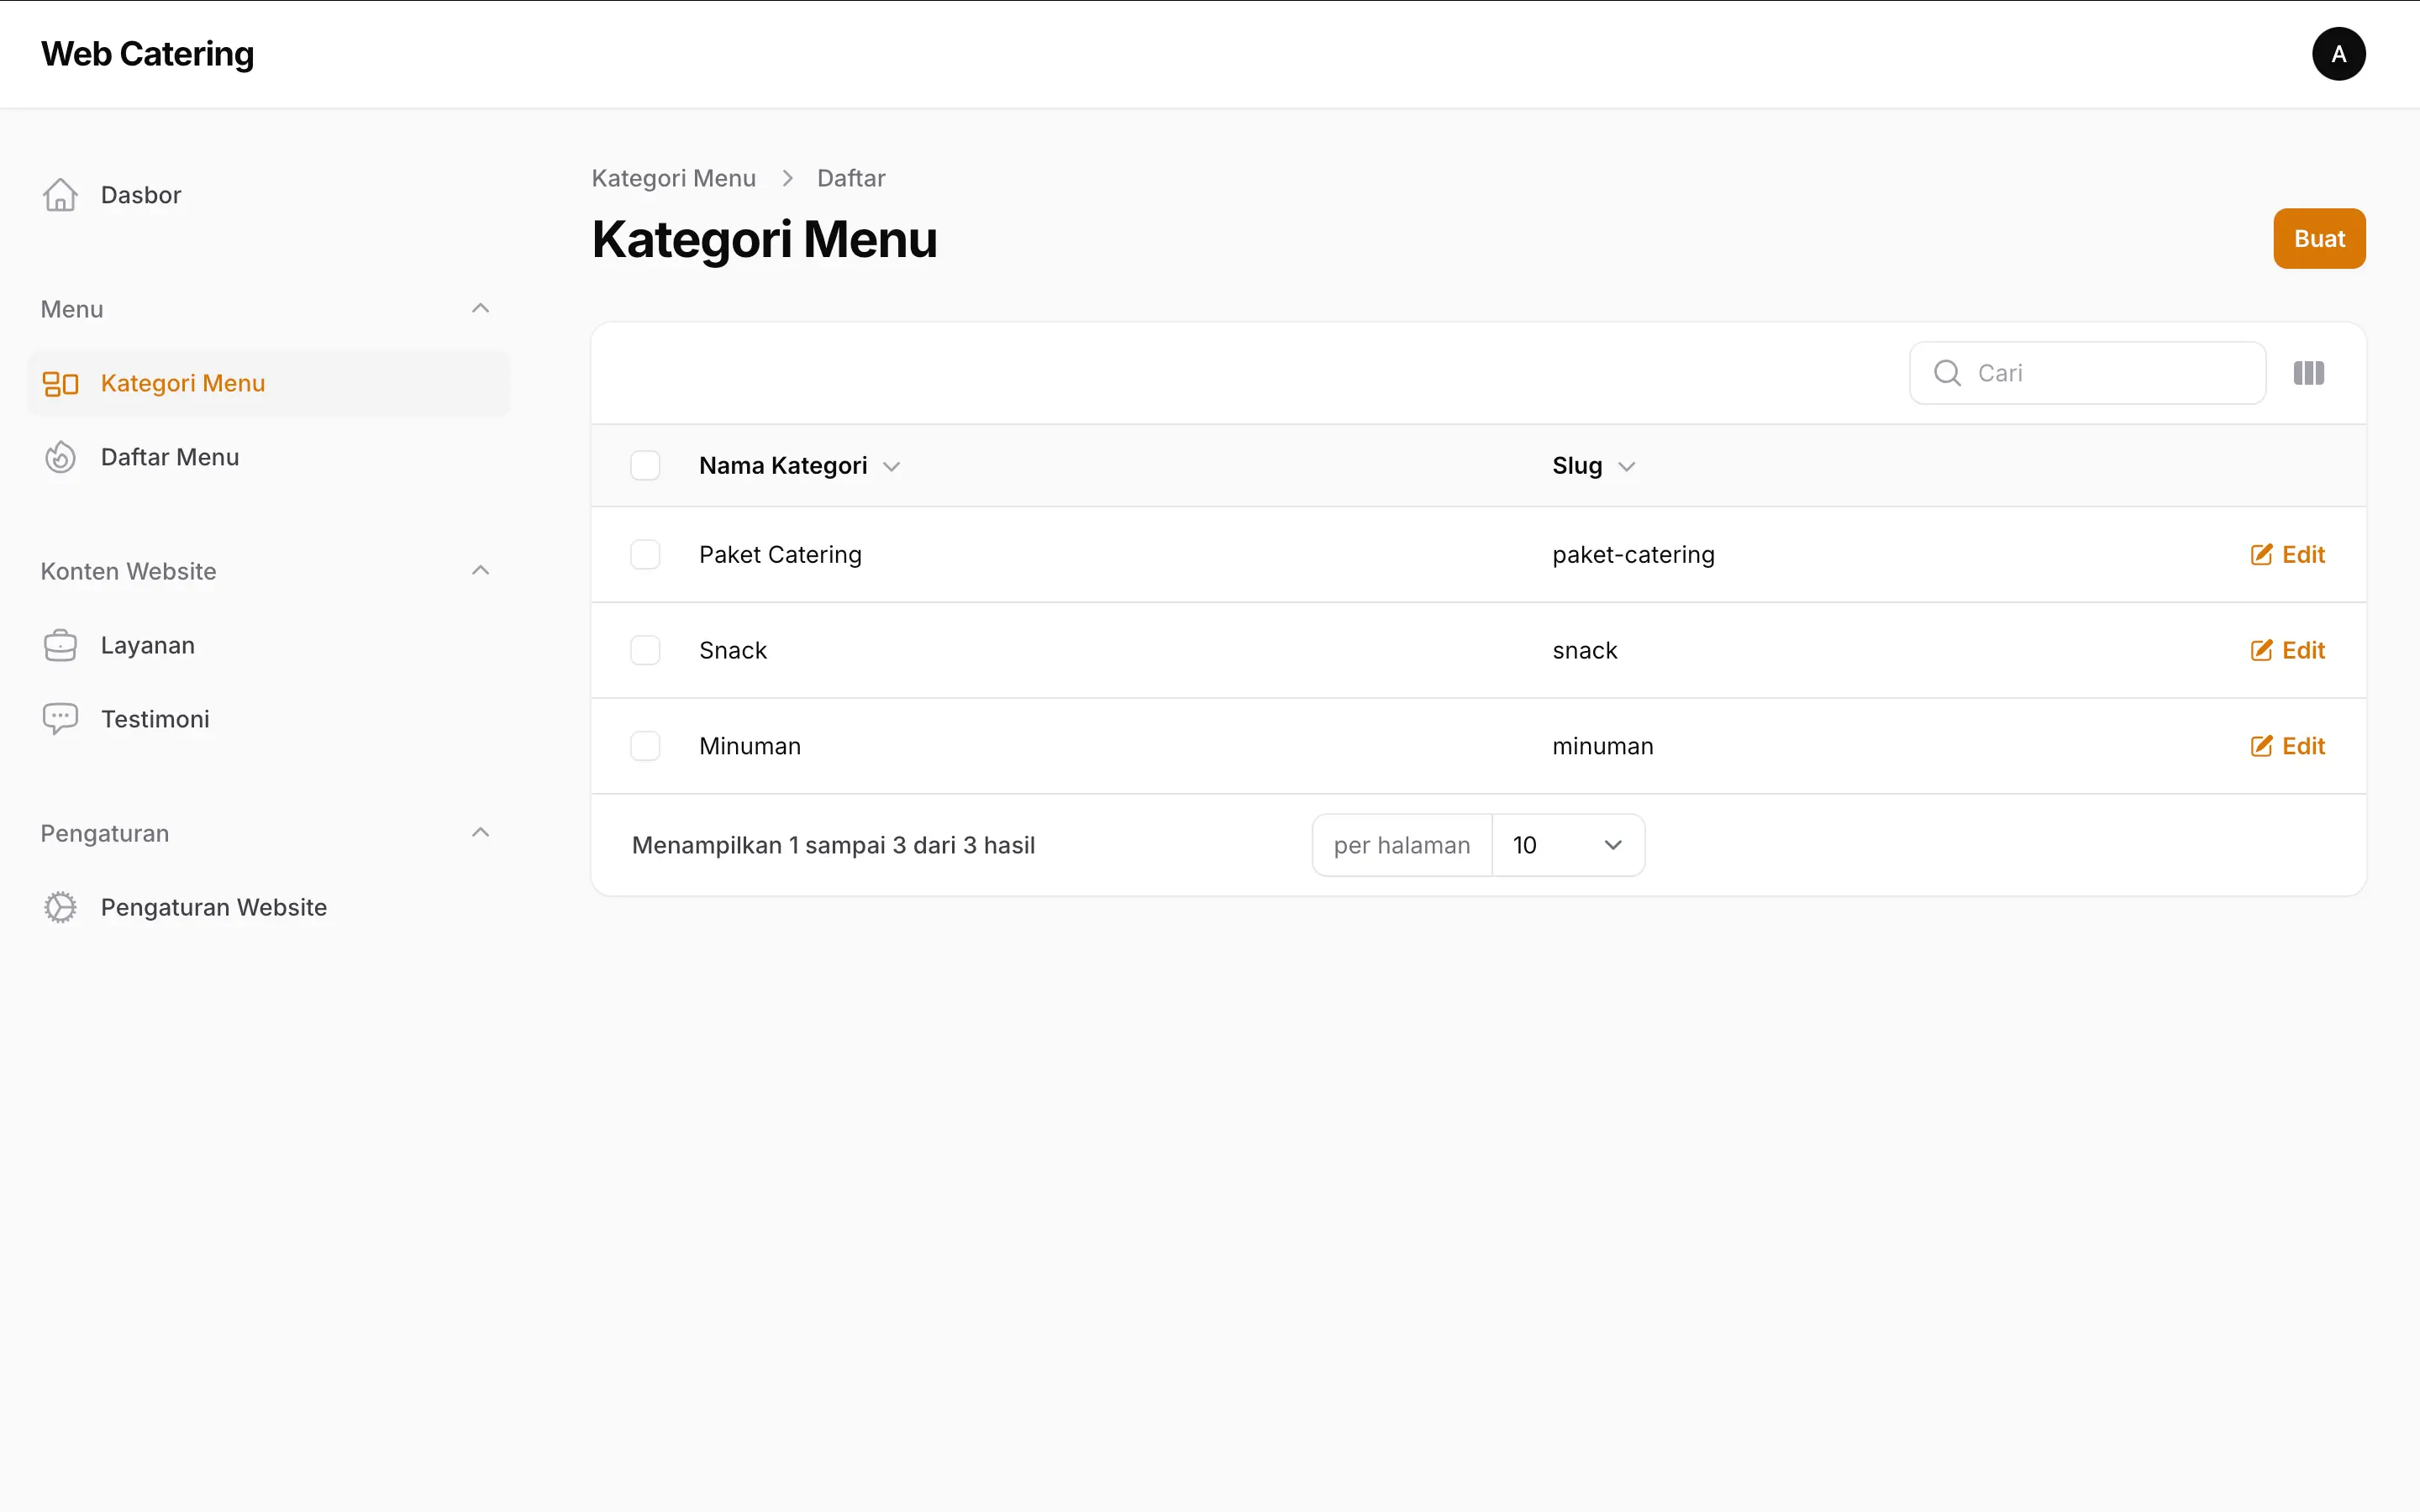2420x1512 pixels.
Task: Click the Kategori Menu page heading
Action: coord(764,239)
